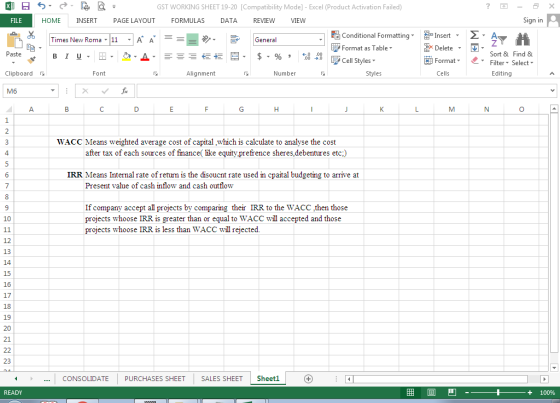Click the Clear eraser icon
Screen dimensions: 560x403
pyautogui.click(x=474, y=60)
